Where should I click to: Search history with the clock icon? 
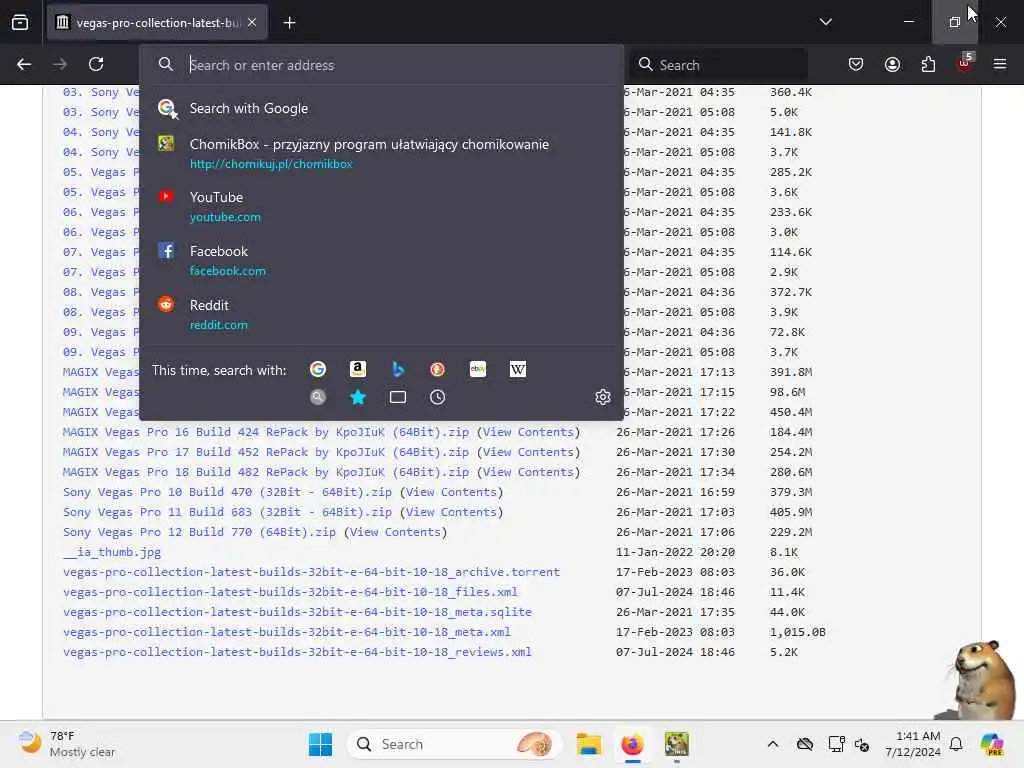(x=438, y=397)
